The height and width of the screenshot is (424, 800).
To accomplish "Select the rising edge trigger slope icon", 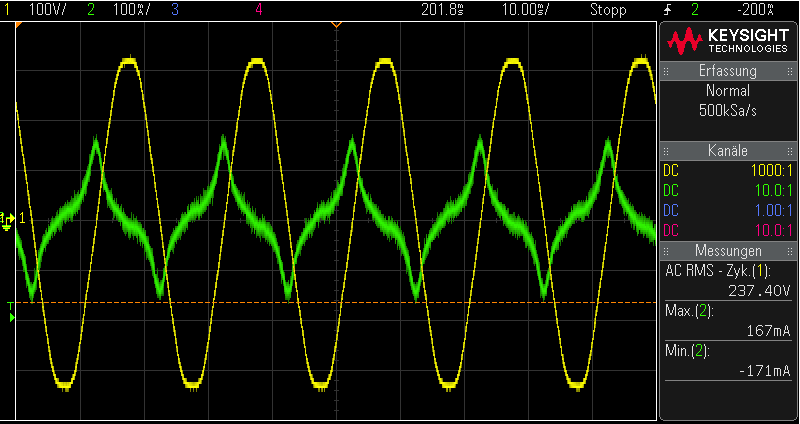I will click(x=667, y=10).
